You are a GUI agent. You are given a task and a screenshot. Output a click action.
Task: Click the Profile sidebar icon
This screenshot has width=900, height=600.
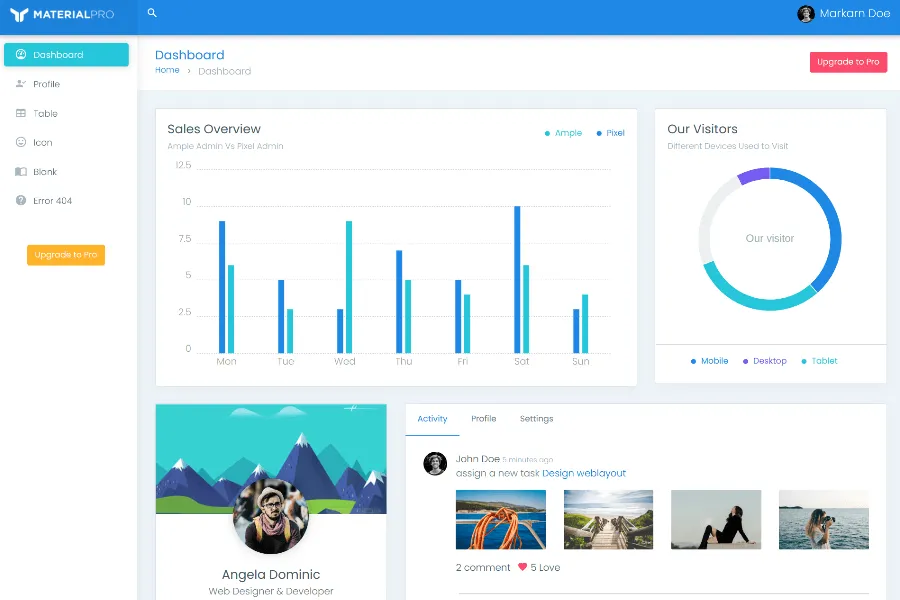pos(21,84)
